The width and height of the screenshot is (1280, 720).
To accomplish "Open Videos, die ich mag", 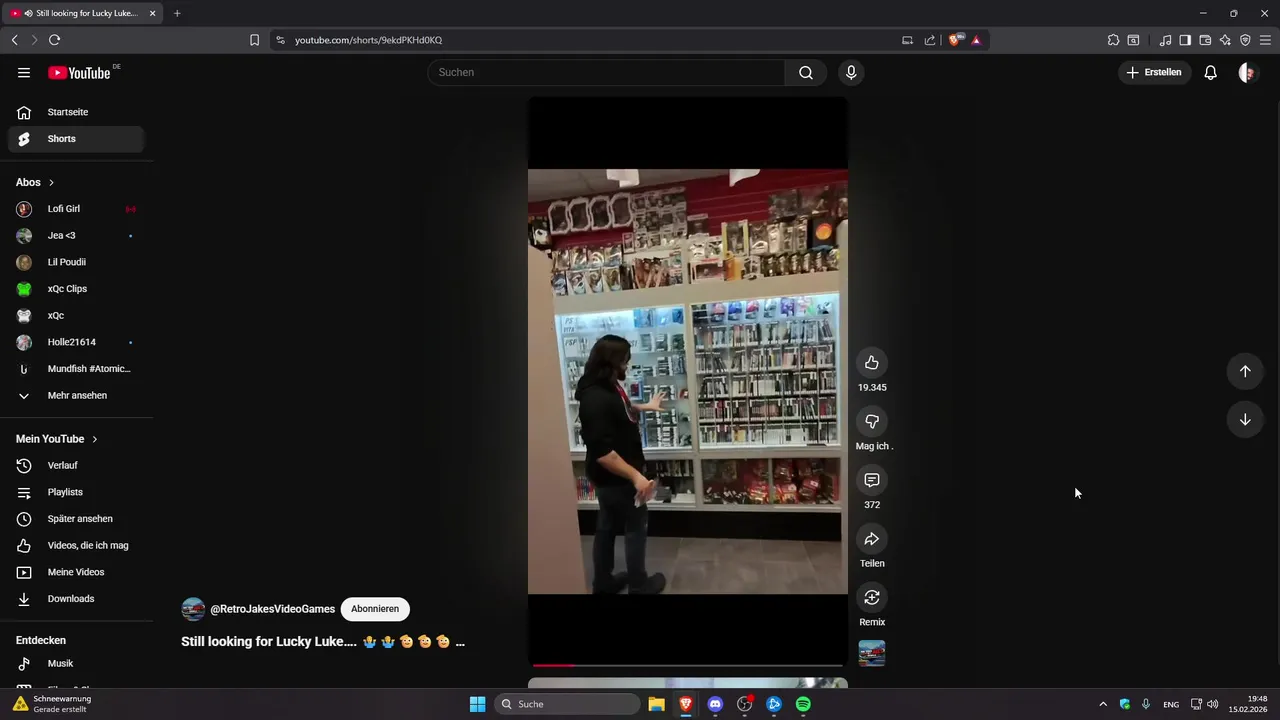I will pos(76,545).
